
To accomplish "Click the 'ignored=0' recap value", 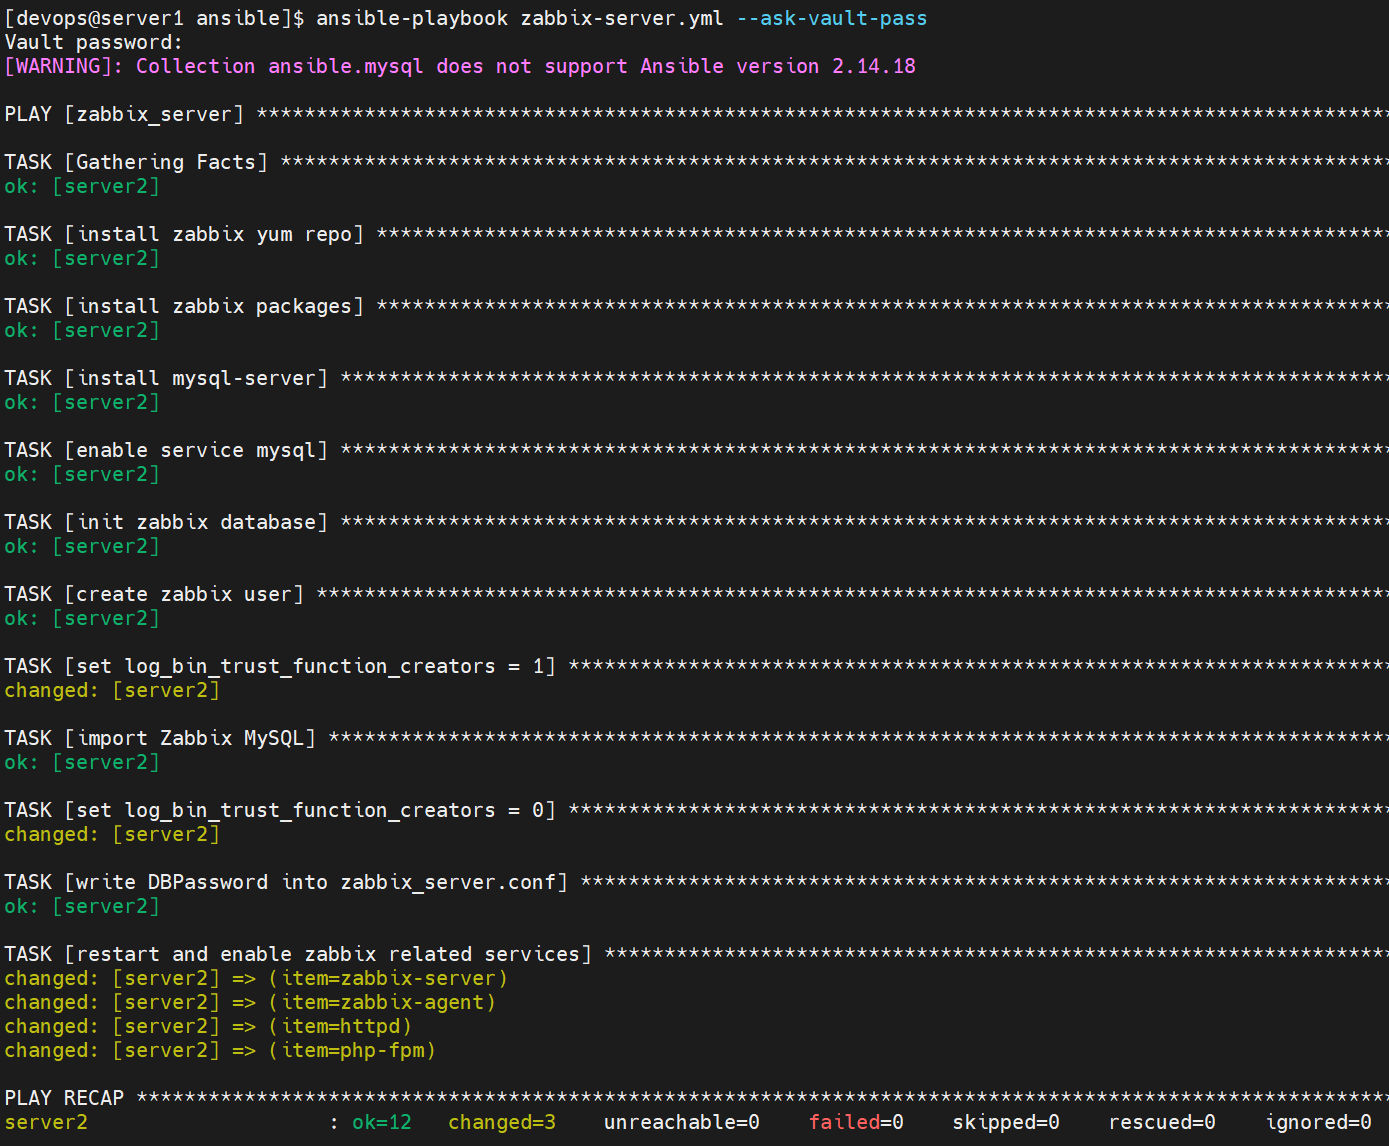I will (x=1318, y=1122).
